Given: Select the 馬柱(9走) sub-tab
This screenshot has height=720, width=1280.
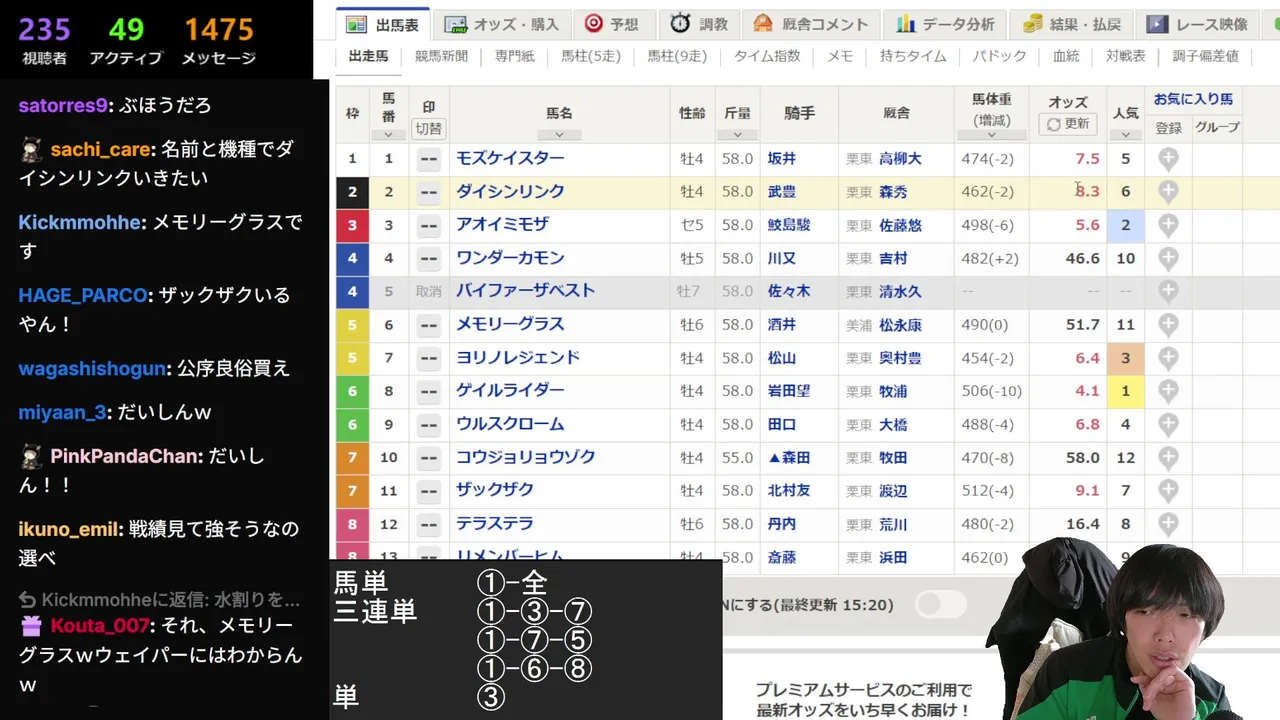Looking at the screenshot, I should 677,56.
